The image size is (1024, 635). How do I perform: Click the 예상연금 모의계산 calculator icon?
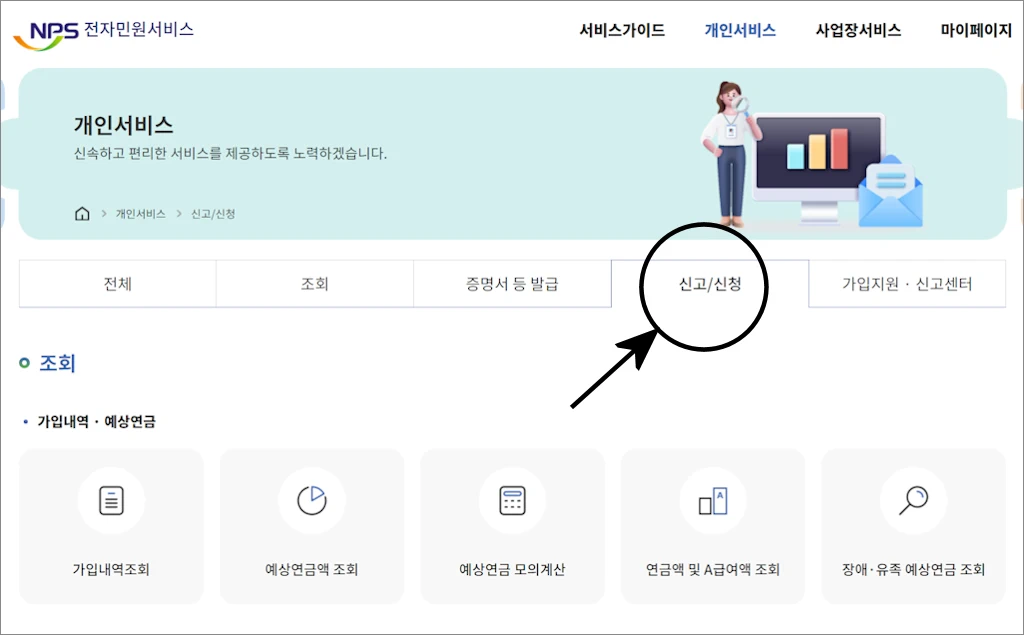pos(512,500)
